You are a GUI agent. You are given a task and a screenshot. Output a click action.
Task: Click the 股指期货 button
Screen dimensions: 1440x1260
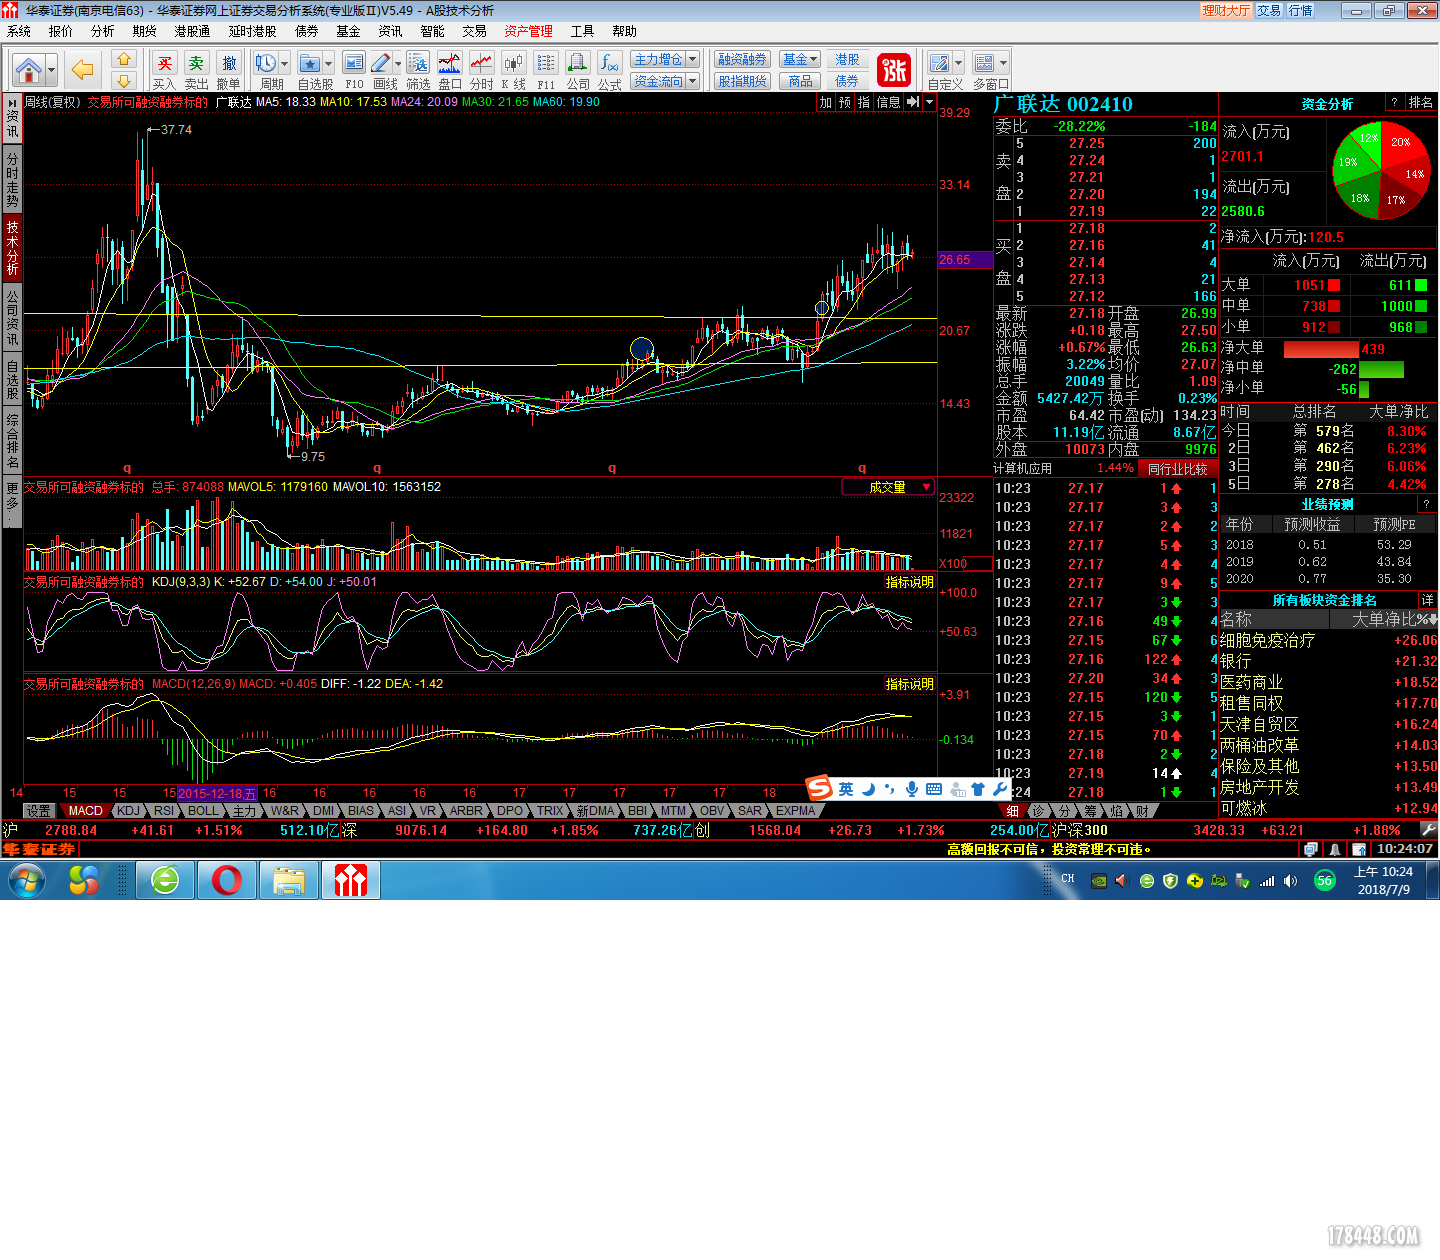point(742,81)
